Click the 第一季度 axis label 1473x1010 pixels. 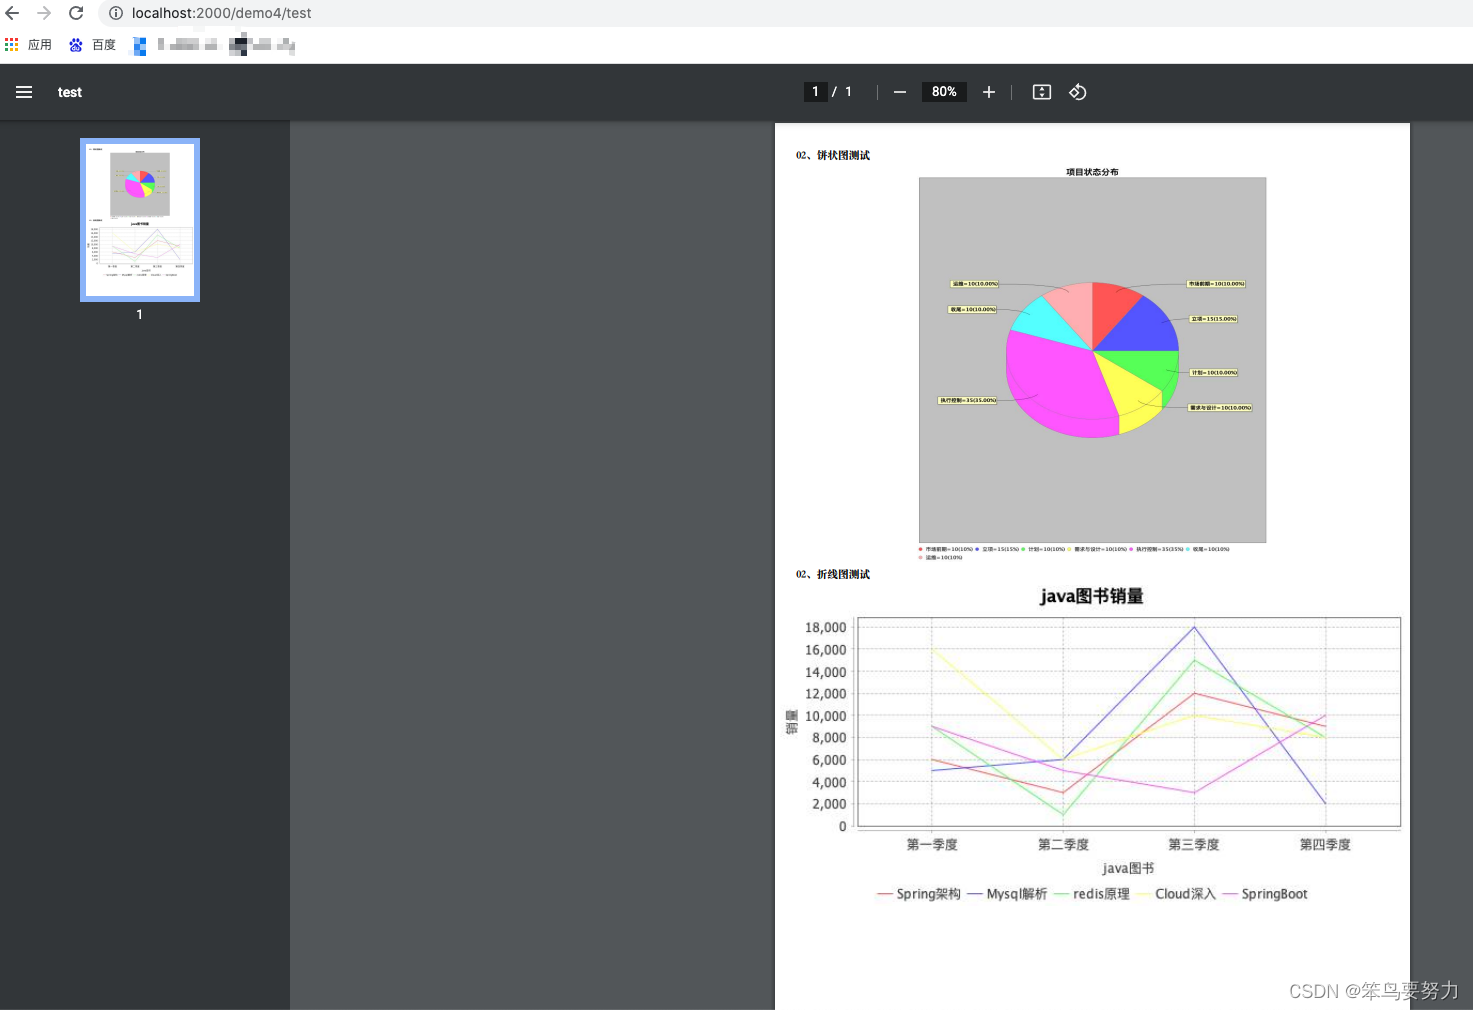(932, 845)
